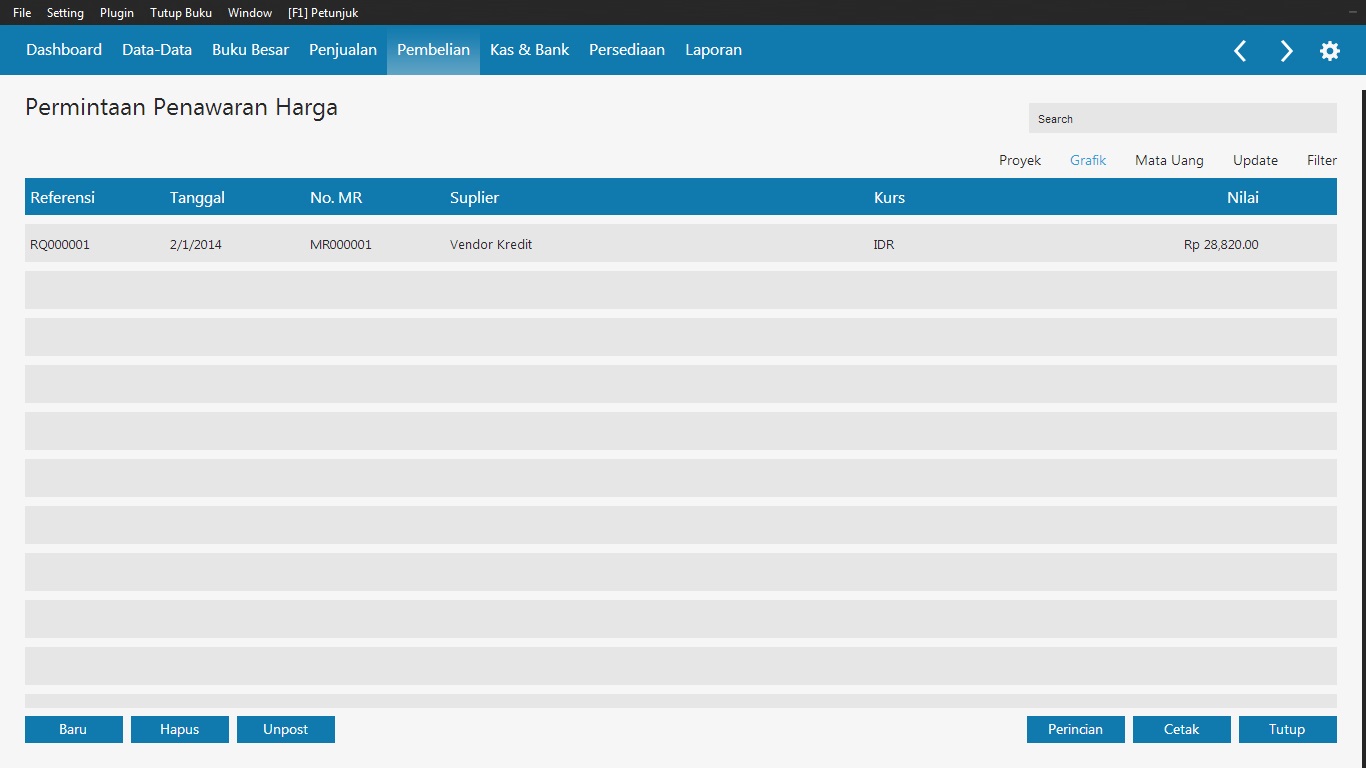Switch to the Laporan tab
The height and width of the screenshot is (768, 1366).
point(713,50)
